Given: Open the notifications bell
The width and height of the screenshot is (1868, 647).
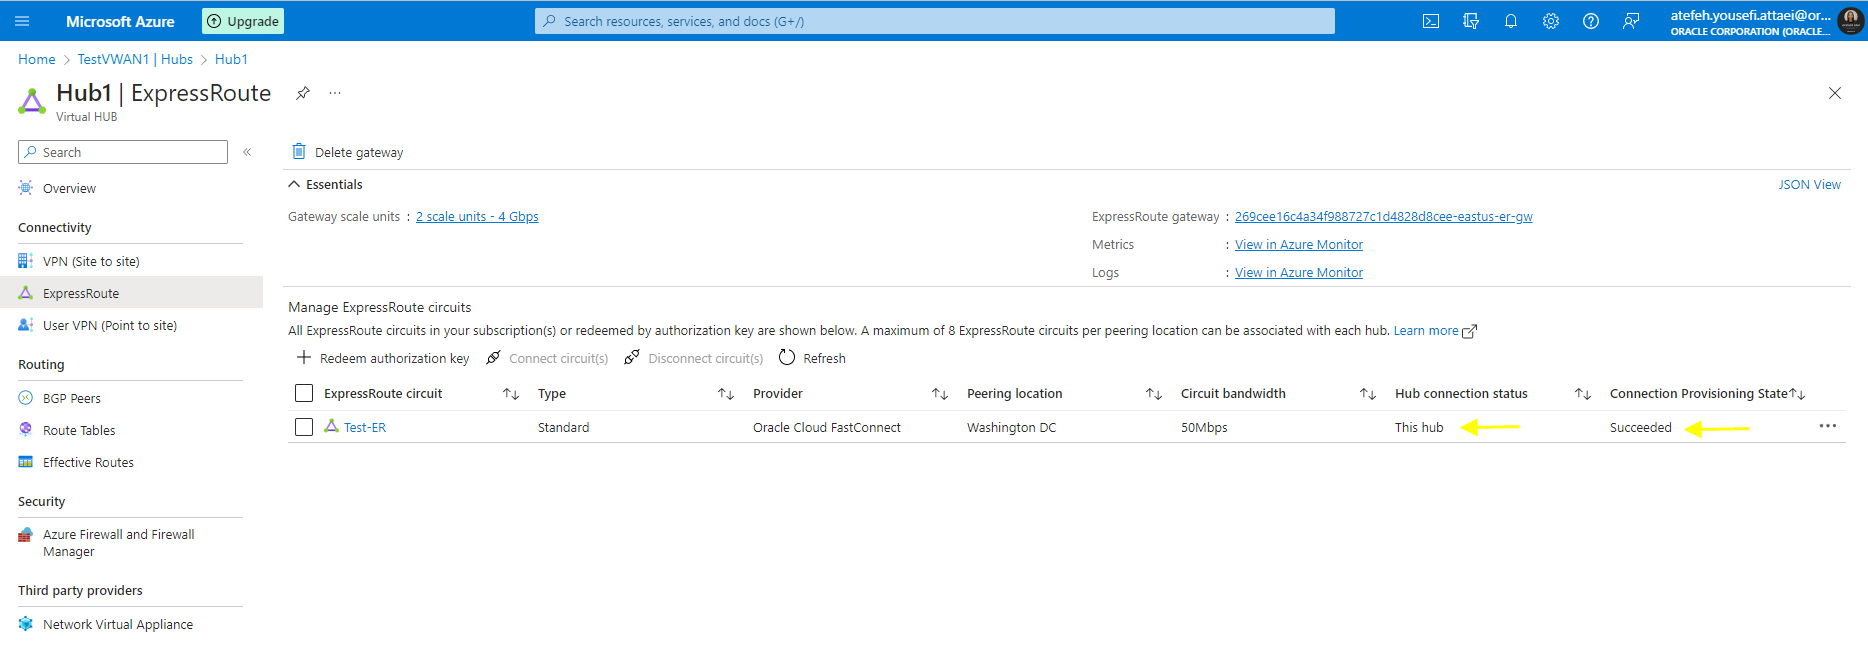Looking at the screenshot, I should tap(1511, 21).
